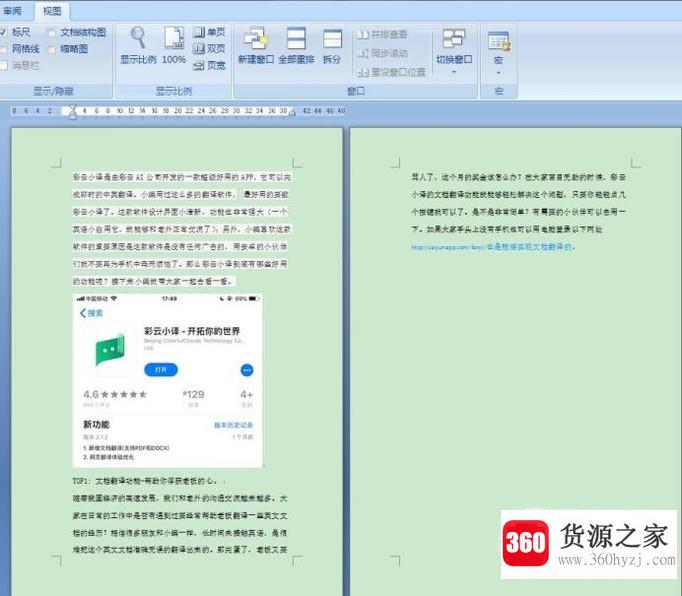
Task: Switch to 双页 two page view
Action: click(209, 49)
